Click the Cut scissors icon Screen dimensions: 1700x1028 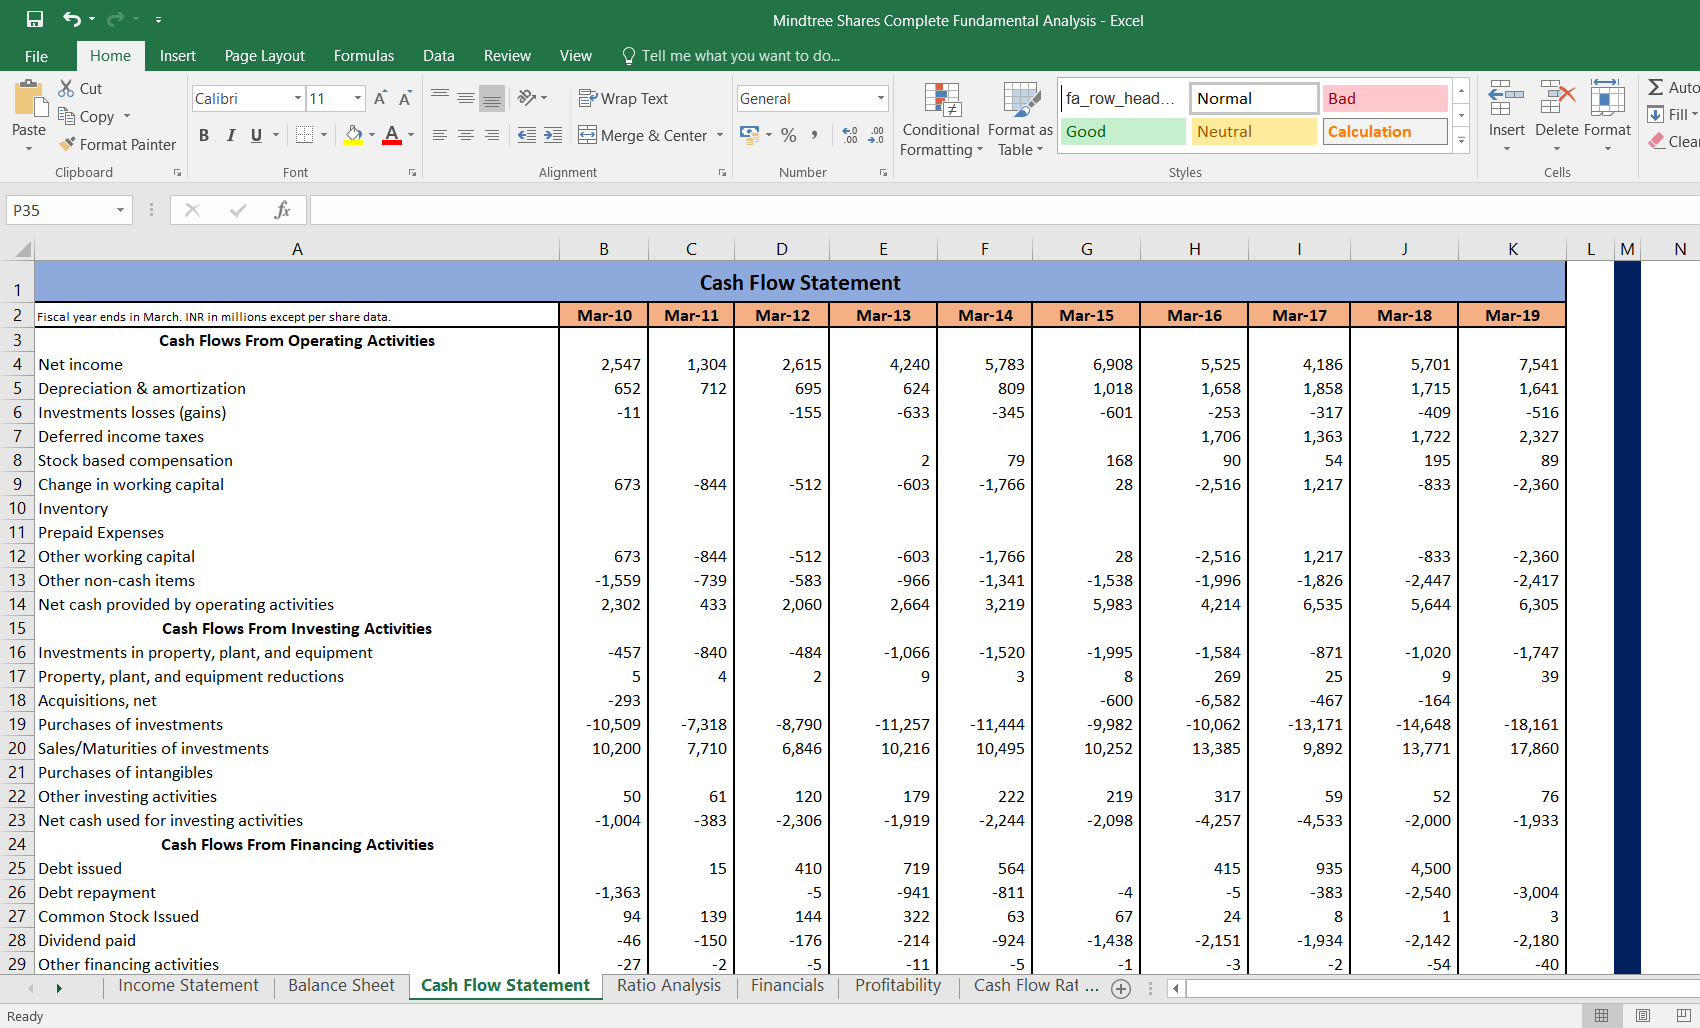pyautogui.click(x=67, y=88)
